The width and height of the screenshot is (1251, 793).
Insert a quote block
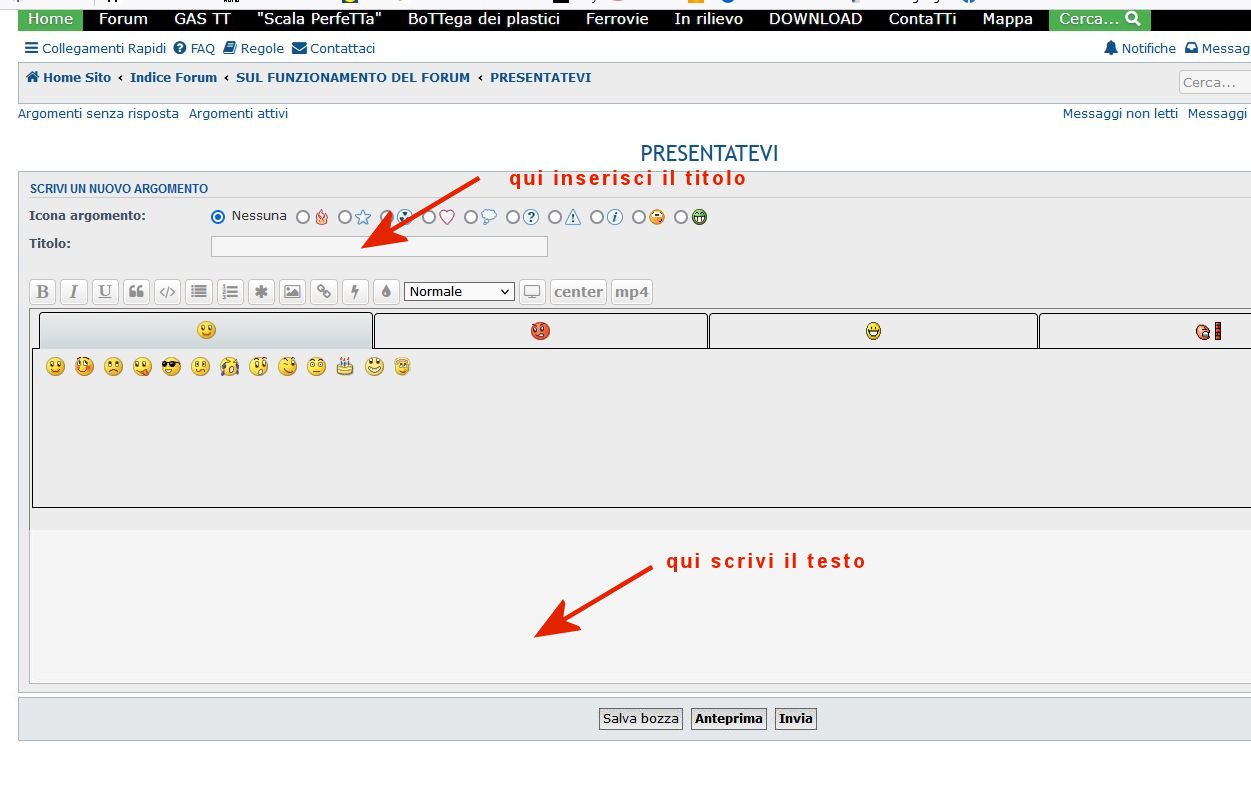pos(136,292)
